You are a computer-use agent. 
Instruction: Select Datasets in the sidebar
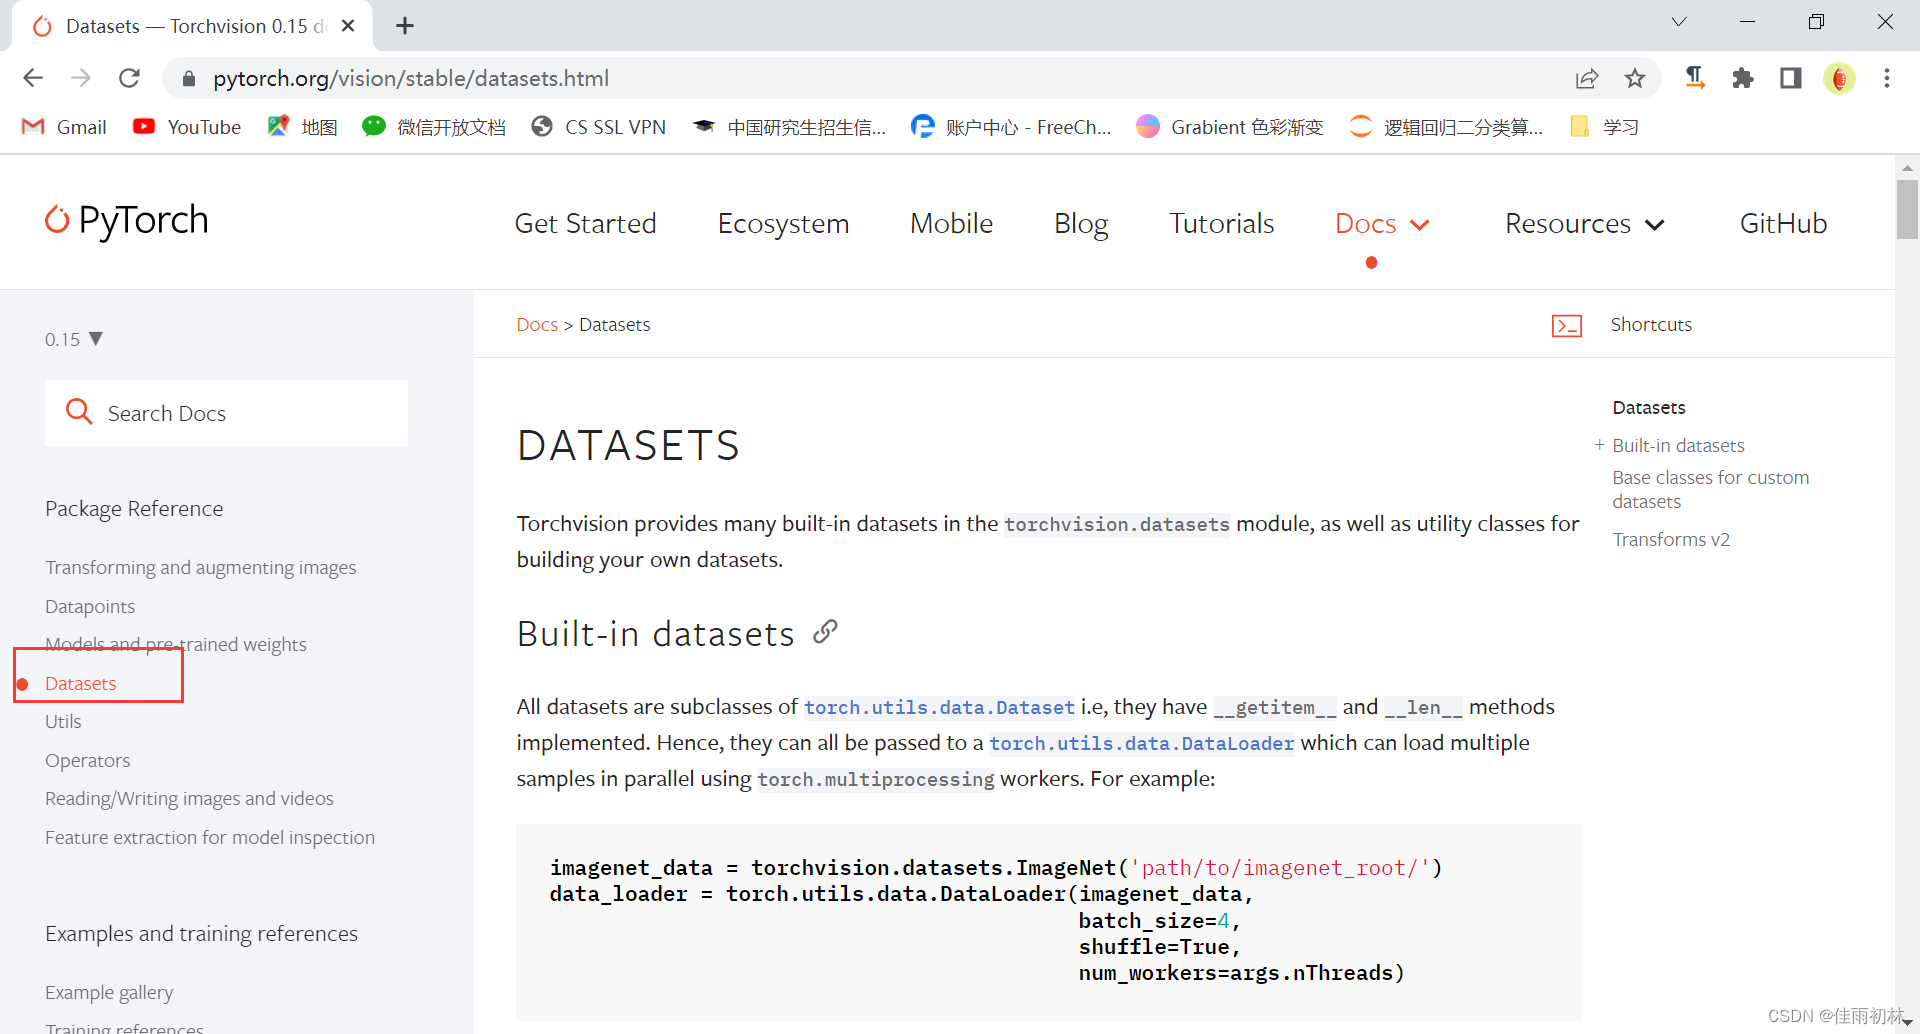[81, 683]
